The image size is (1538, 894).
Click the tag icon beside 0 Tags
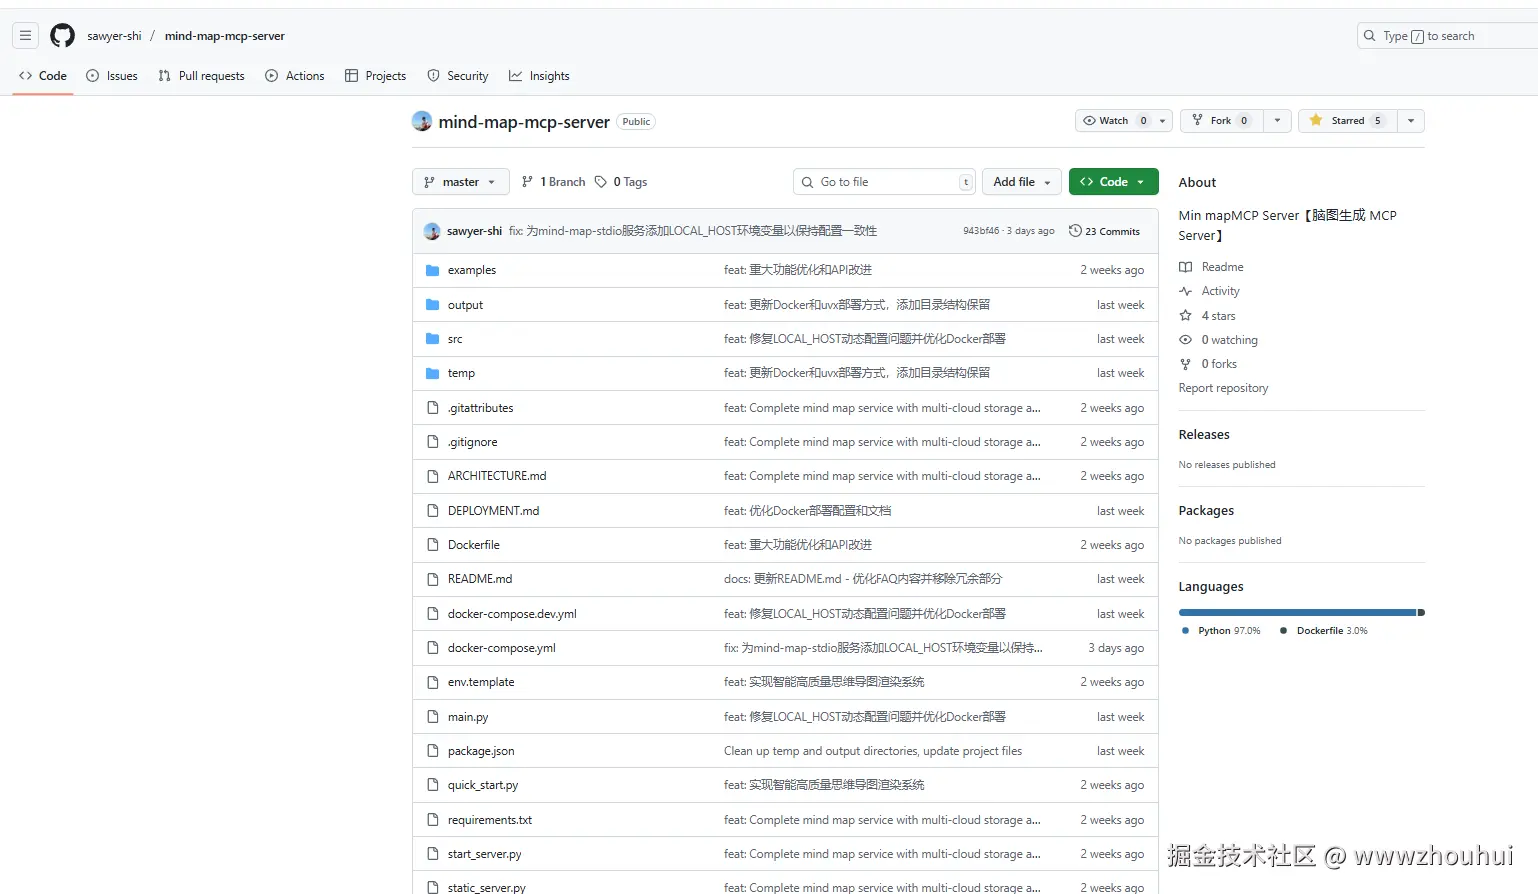coord(601,182)
